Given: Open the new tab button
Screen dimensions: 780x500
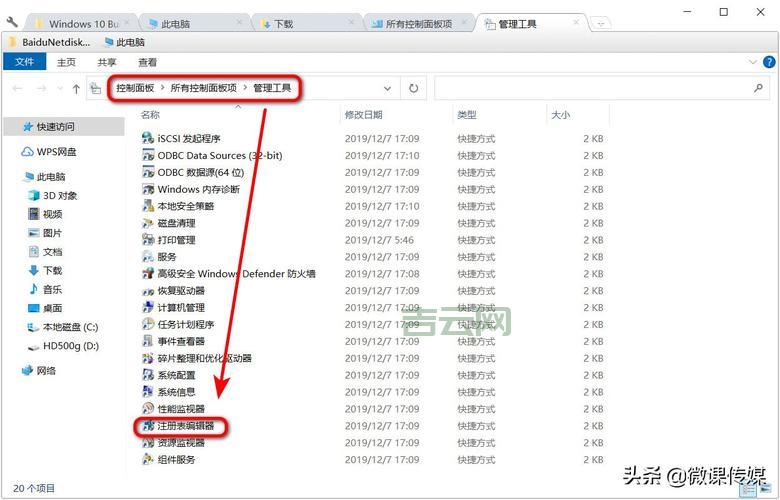Looking at the screenshot, I should pos(600,23).
